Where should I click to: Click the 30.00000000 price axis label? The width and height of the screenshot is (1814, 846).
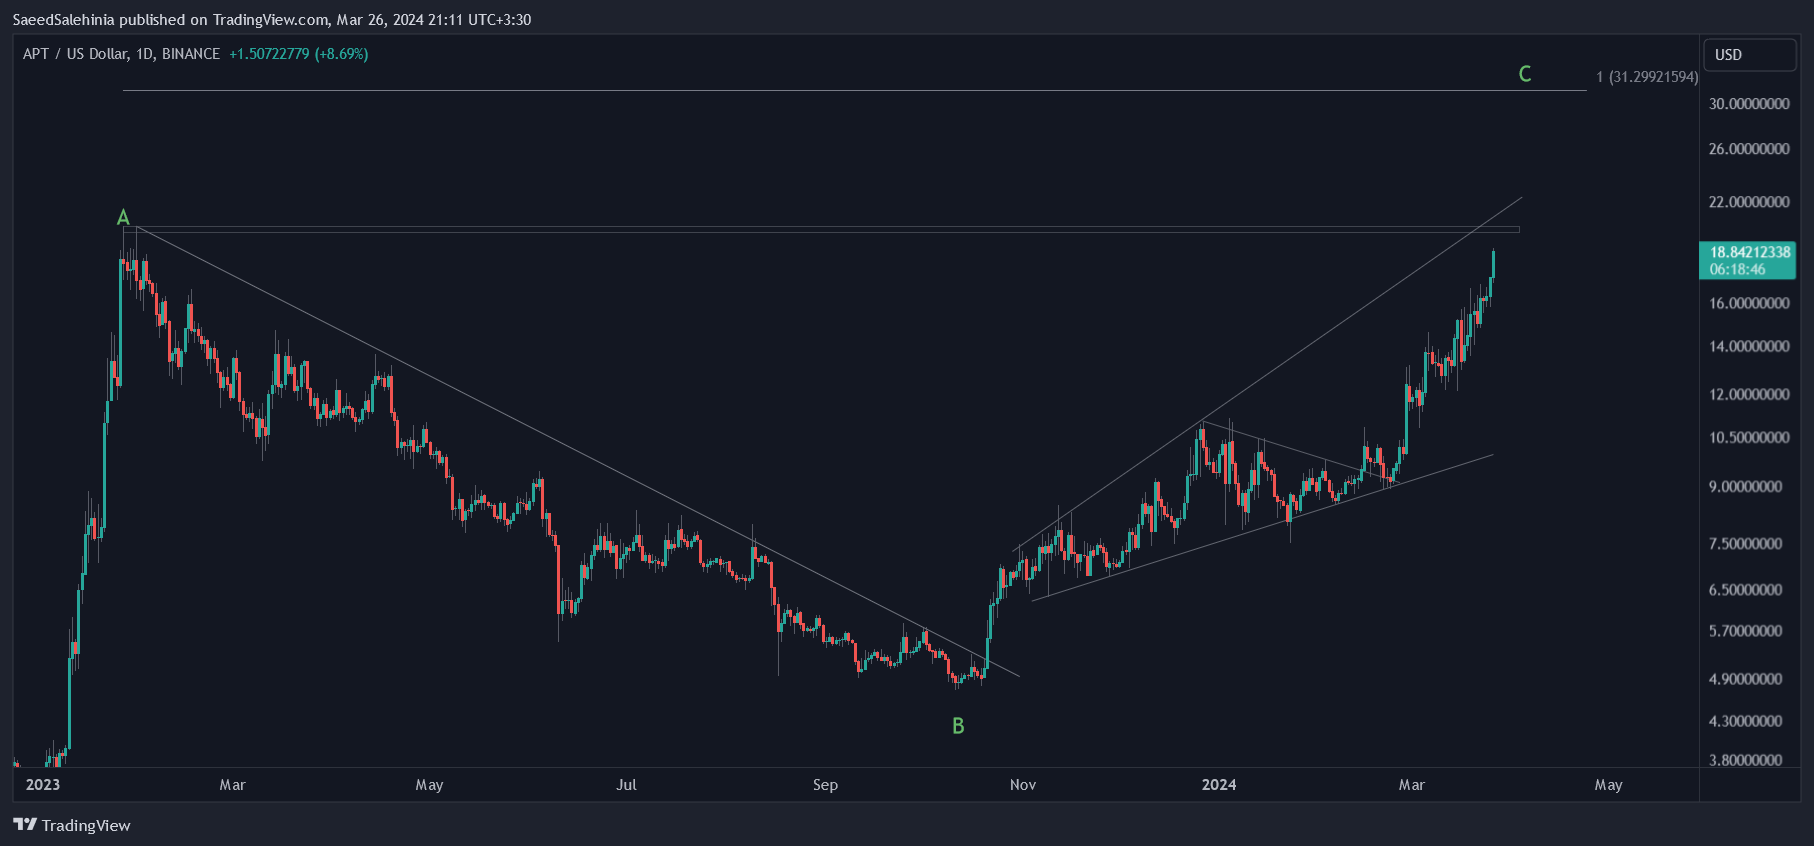[1749, 104]
